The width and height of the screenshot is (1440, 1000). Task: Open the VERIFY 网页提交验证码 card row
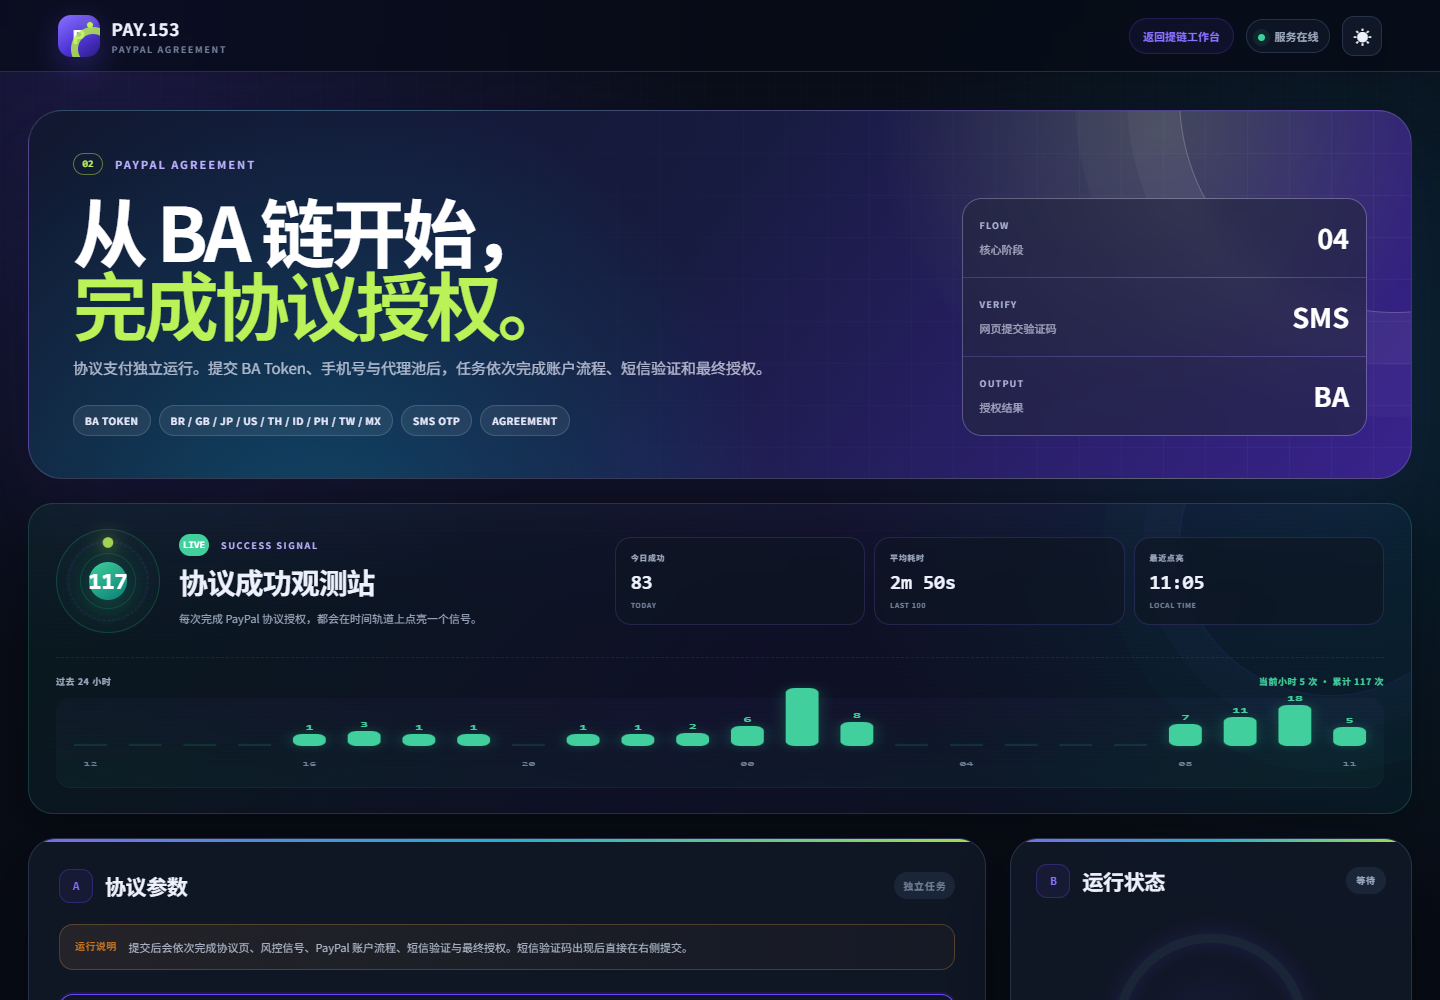click(x=1164, y=317)
